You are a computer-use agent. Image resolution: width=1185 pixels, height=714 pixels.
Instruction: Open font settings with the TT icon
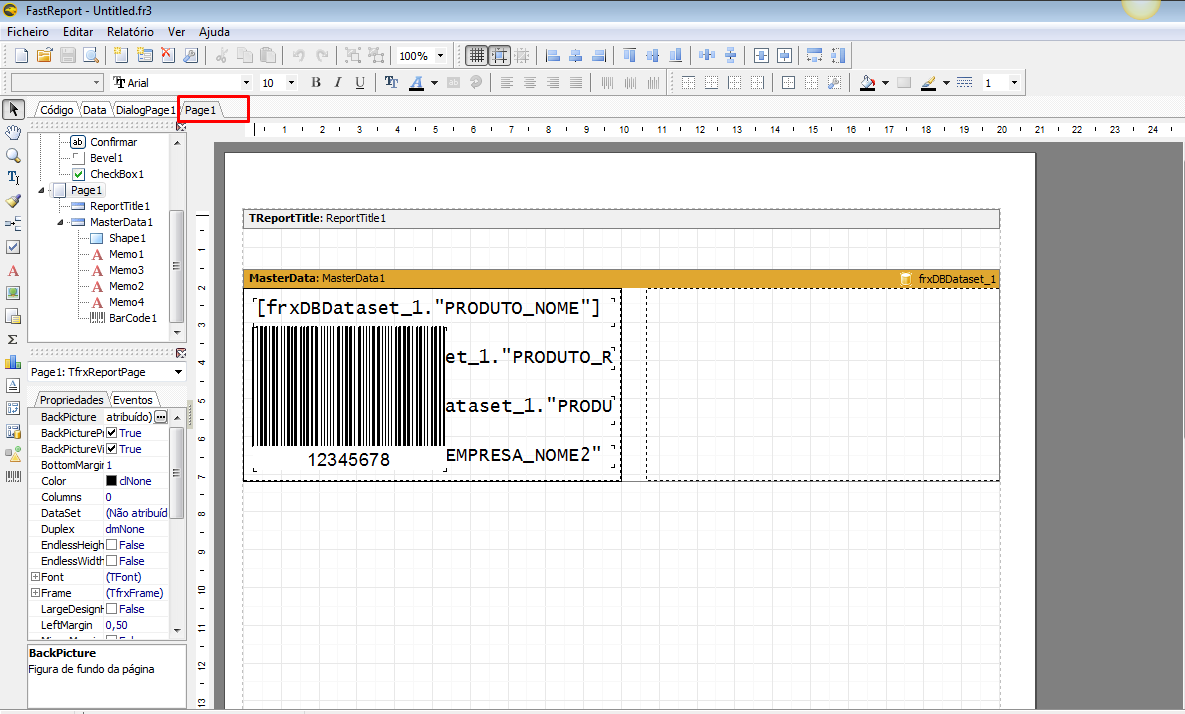pos(391,82)
